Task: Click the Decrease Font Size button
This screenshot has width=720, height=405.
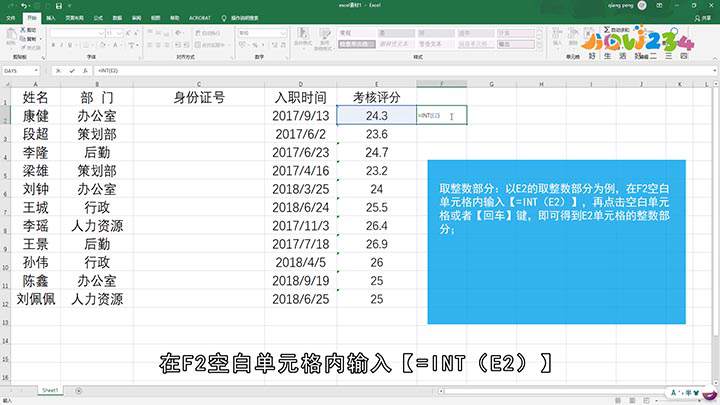Action: point(136,33)
